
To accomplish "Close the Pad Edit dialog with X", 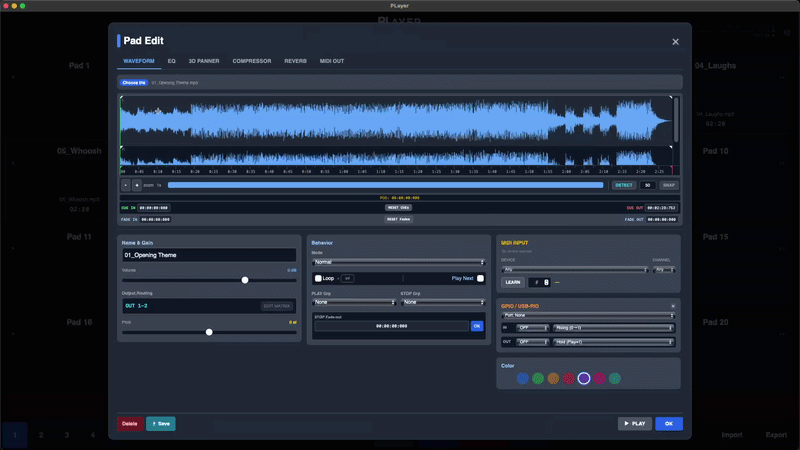I will 675,42.
